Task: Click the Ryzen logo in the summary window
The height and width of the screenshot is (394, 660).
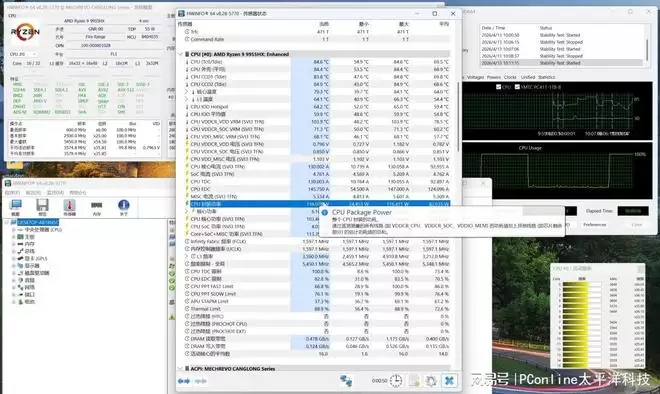Action: pyautogui.click(x=25, y=32)
